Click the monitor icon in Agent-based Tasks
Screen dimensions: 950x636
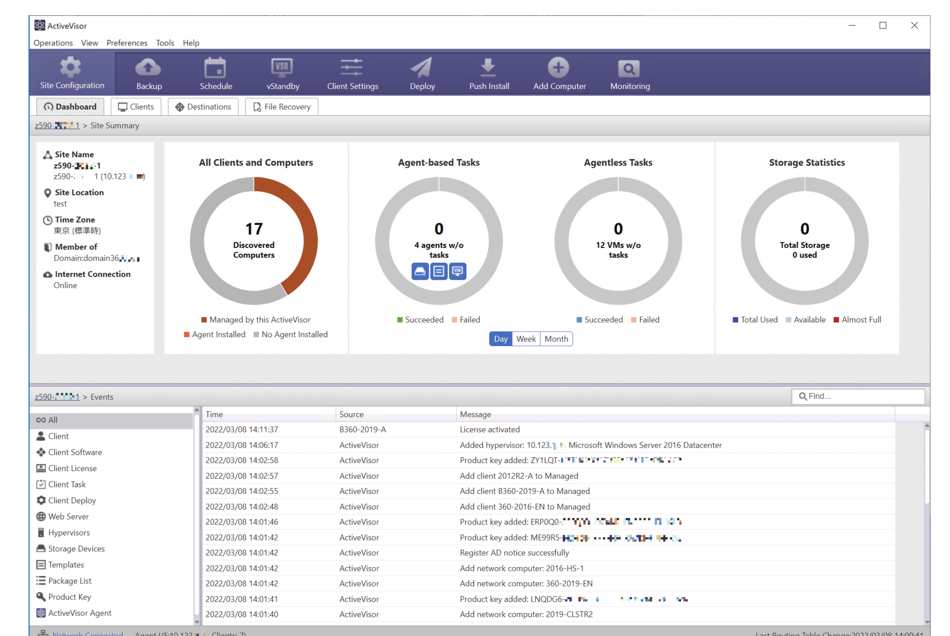coord(457,271)
